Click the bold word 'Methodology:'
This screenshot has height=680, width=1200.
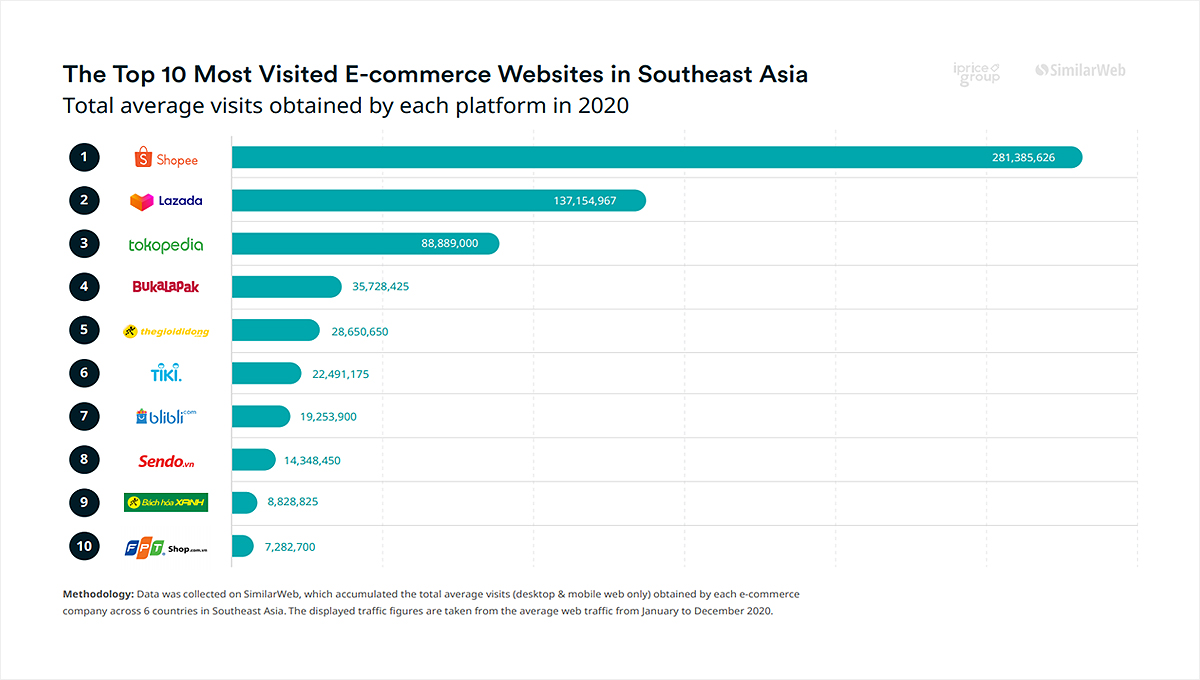pyautogui.click(x=98, y=594)
